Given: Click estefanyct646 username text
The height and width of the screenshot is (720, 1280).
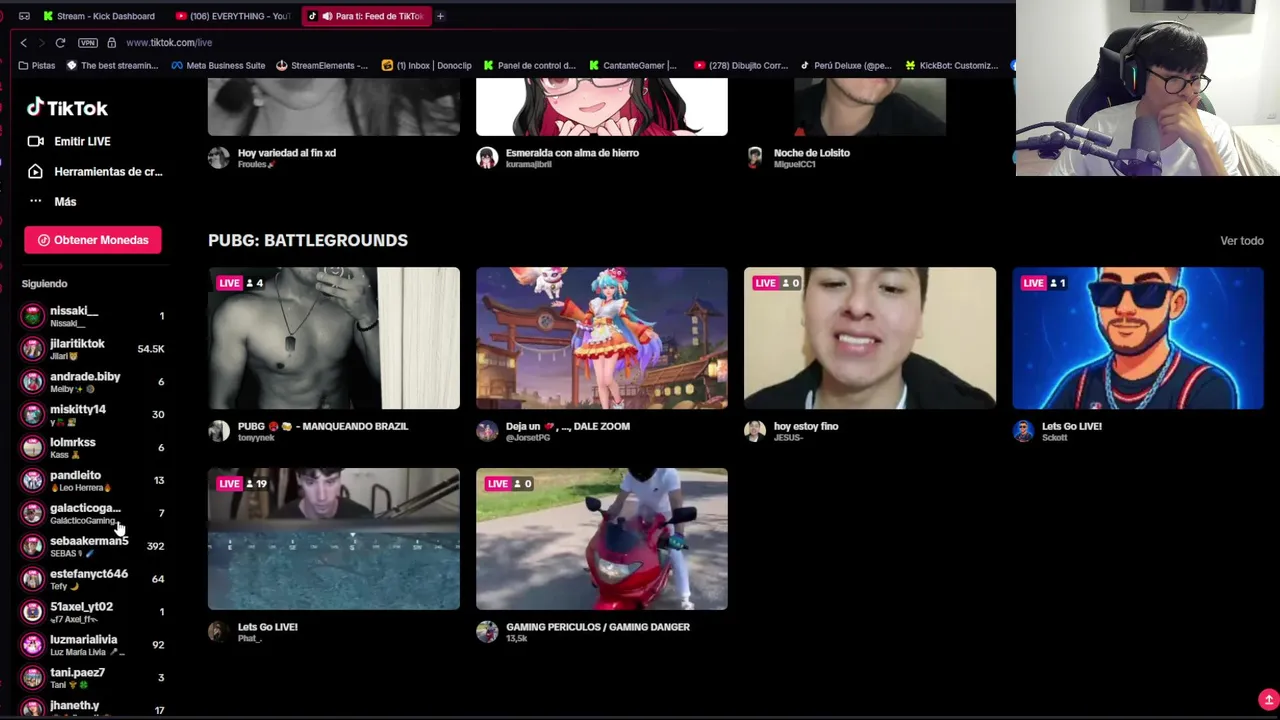Looking at the screenshot, I should 89,574.
